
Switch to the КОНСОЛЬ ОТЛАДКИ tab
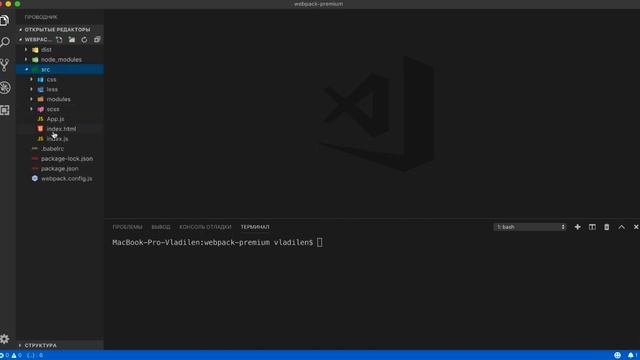pos(205,227)
